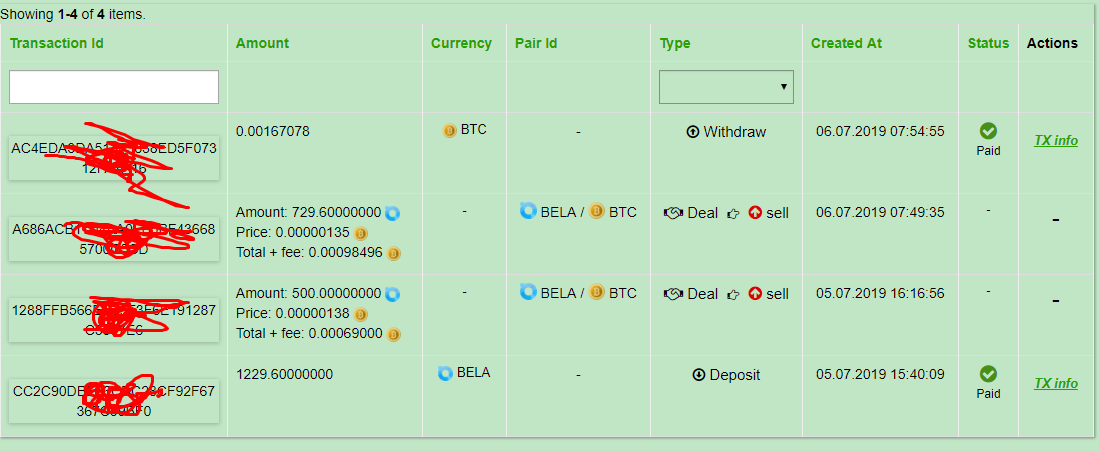
Task: Click the handshake Deal icon on 06.07.2019 row
Action: click(x=673, y=213)
